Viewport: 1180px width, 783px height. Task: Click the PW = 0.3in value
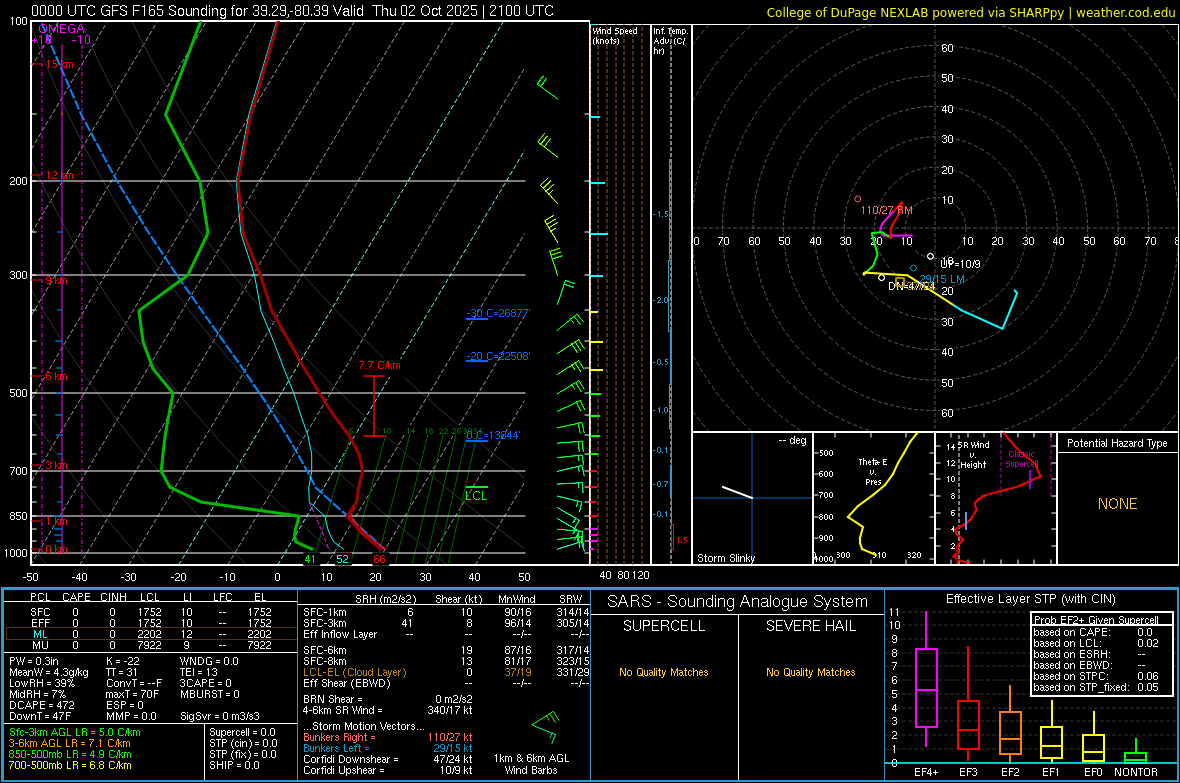click(x=34, y=661)
